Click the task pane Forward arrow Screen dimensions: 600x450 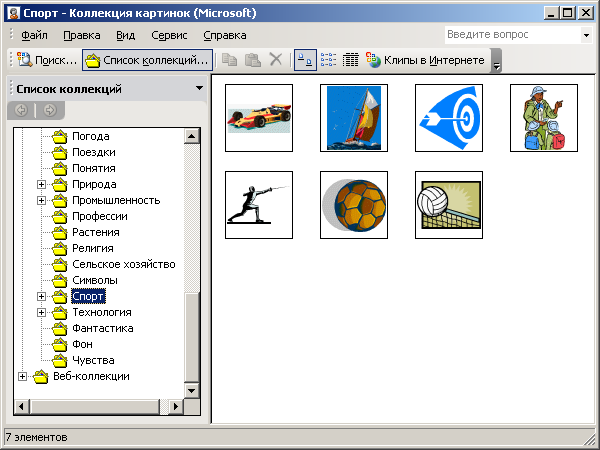(x=50, y=110)
